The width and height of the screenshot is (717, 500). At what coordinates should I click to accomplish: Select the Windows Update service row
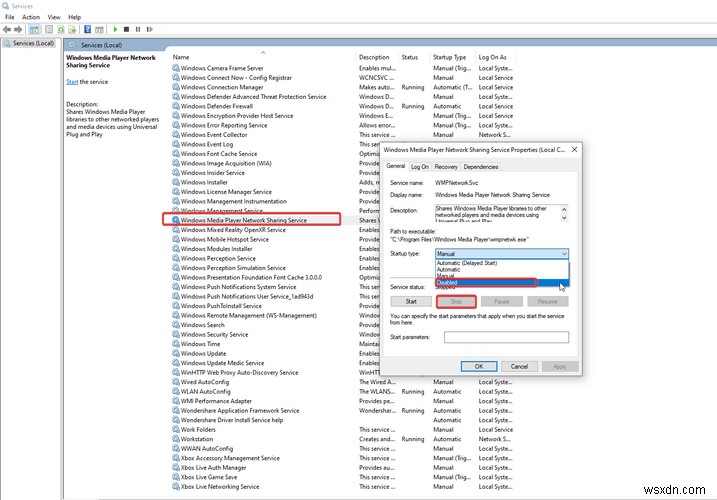(x=276, y=354)
